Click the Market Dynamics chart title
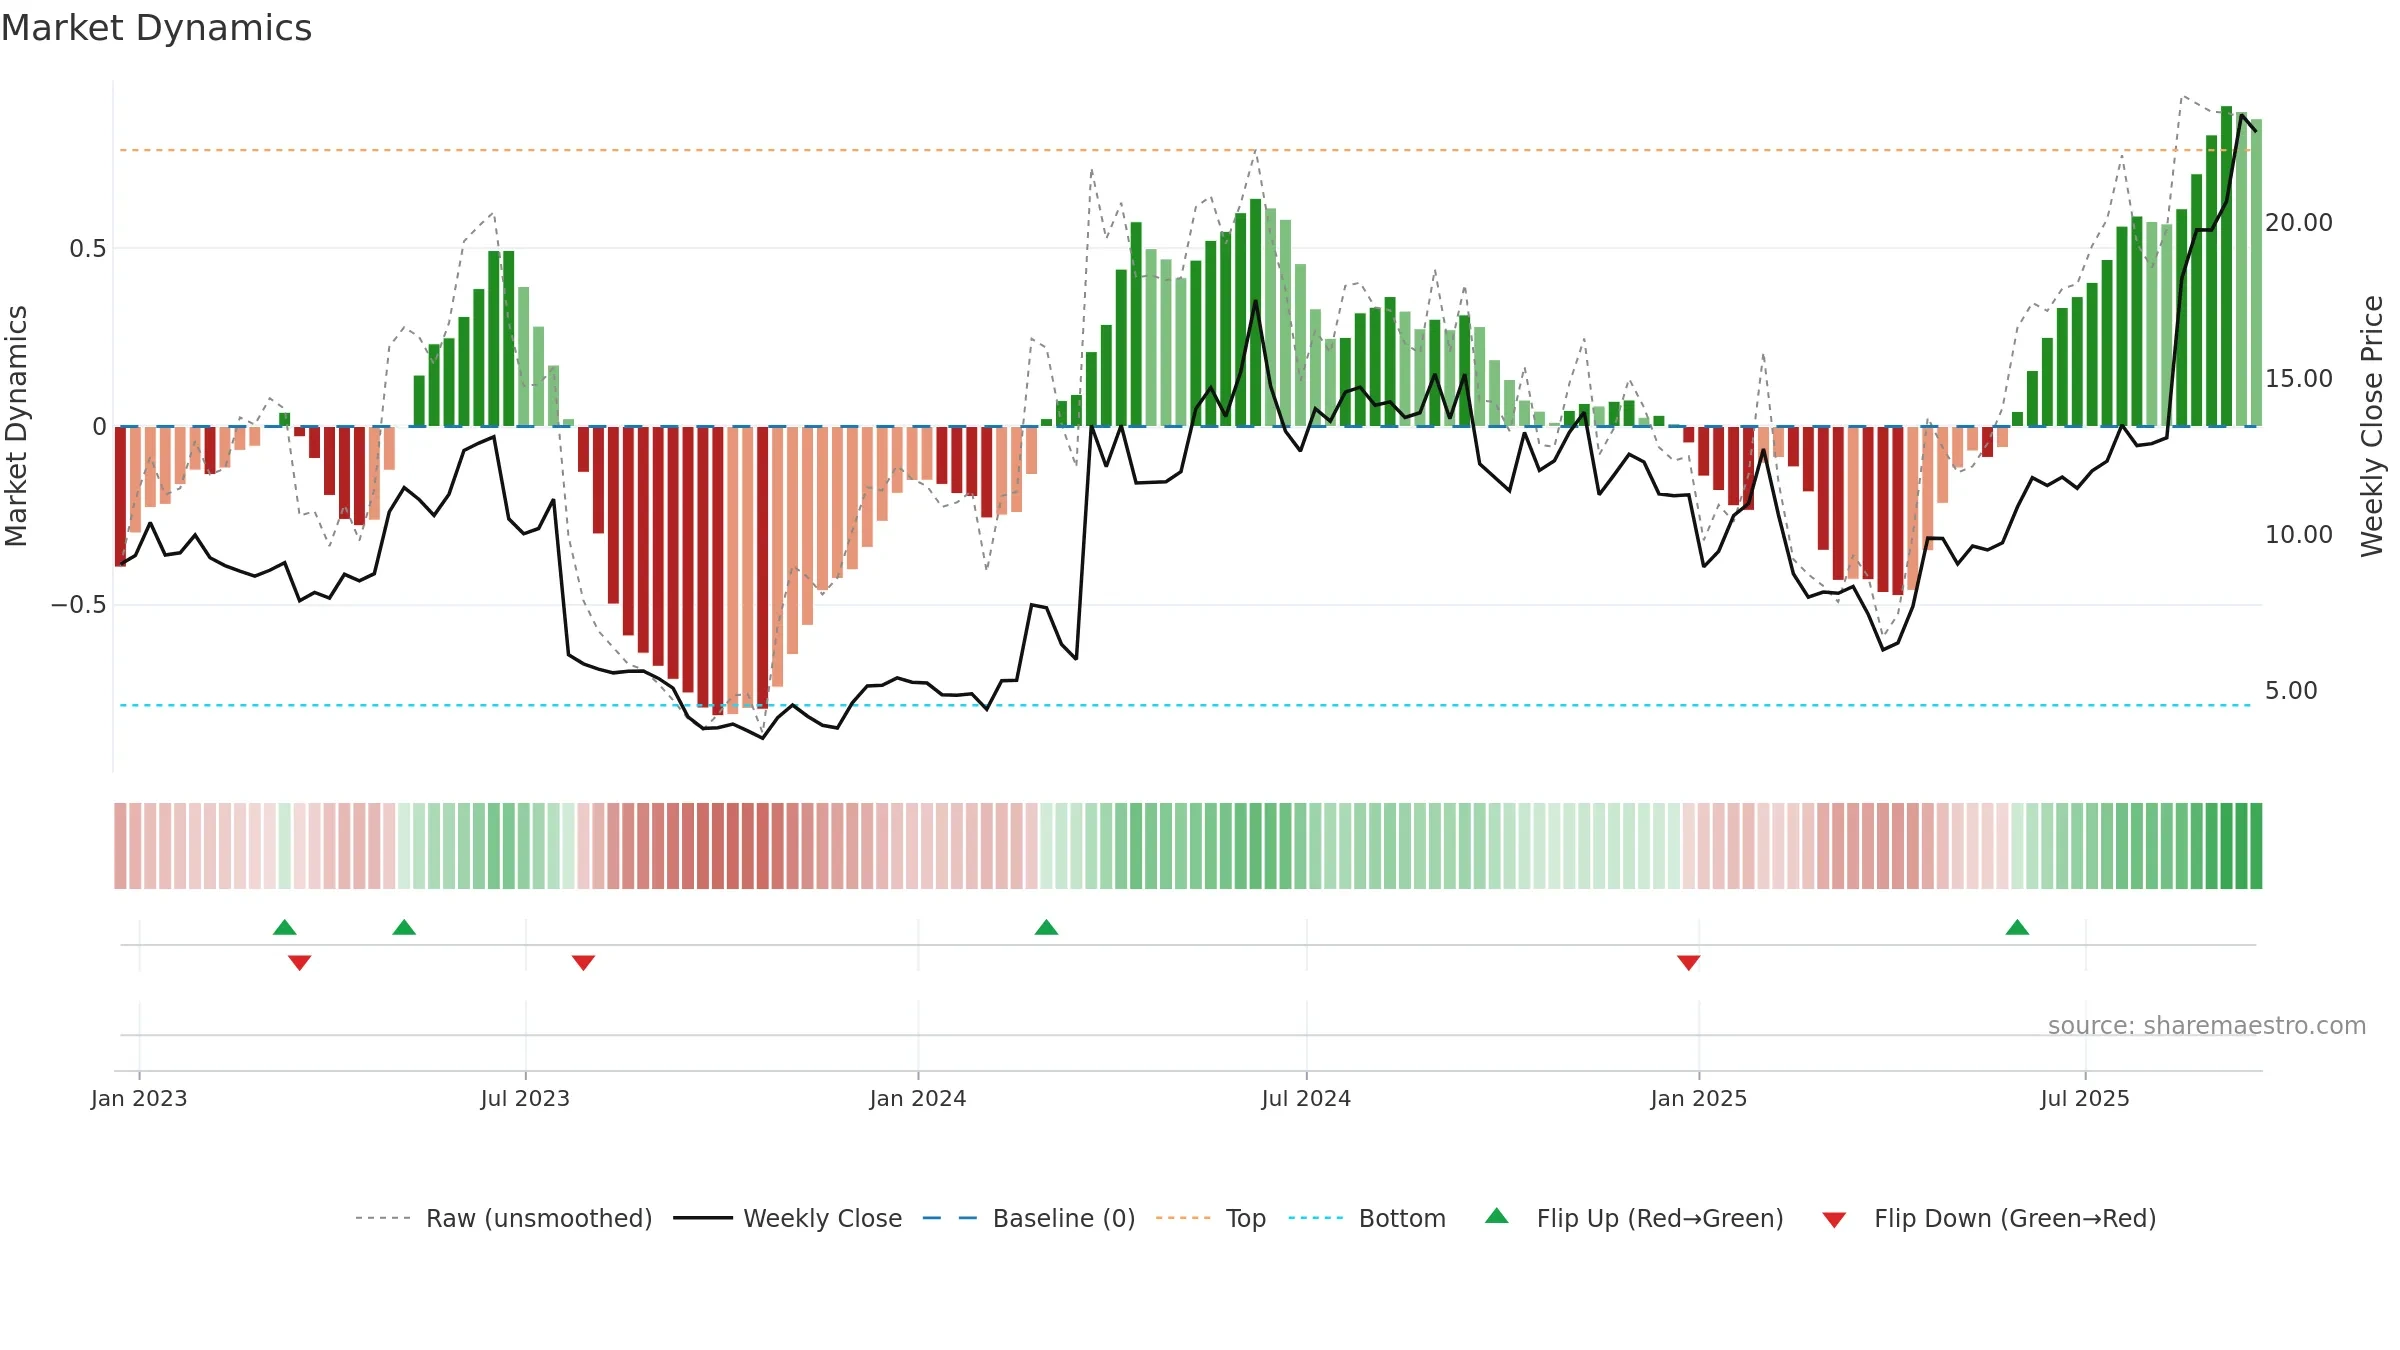 156,28
